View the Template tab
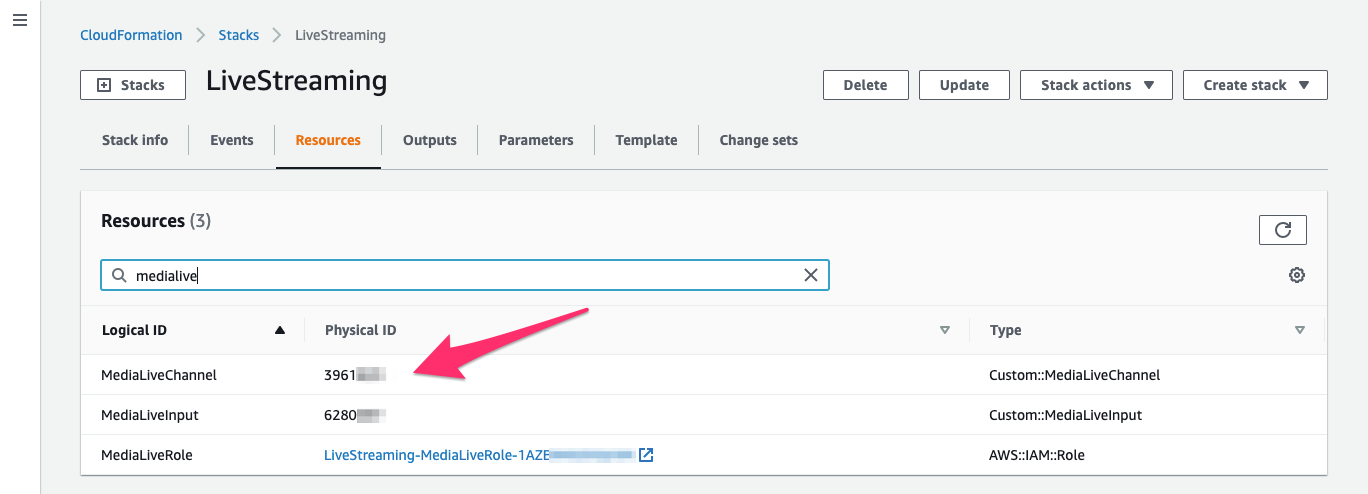The height and width of the screenshot is (494, 1368). pos(646,140)
